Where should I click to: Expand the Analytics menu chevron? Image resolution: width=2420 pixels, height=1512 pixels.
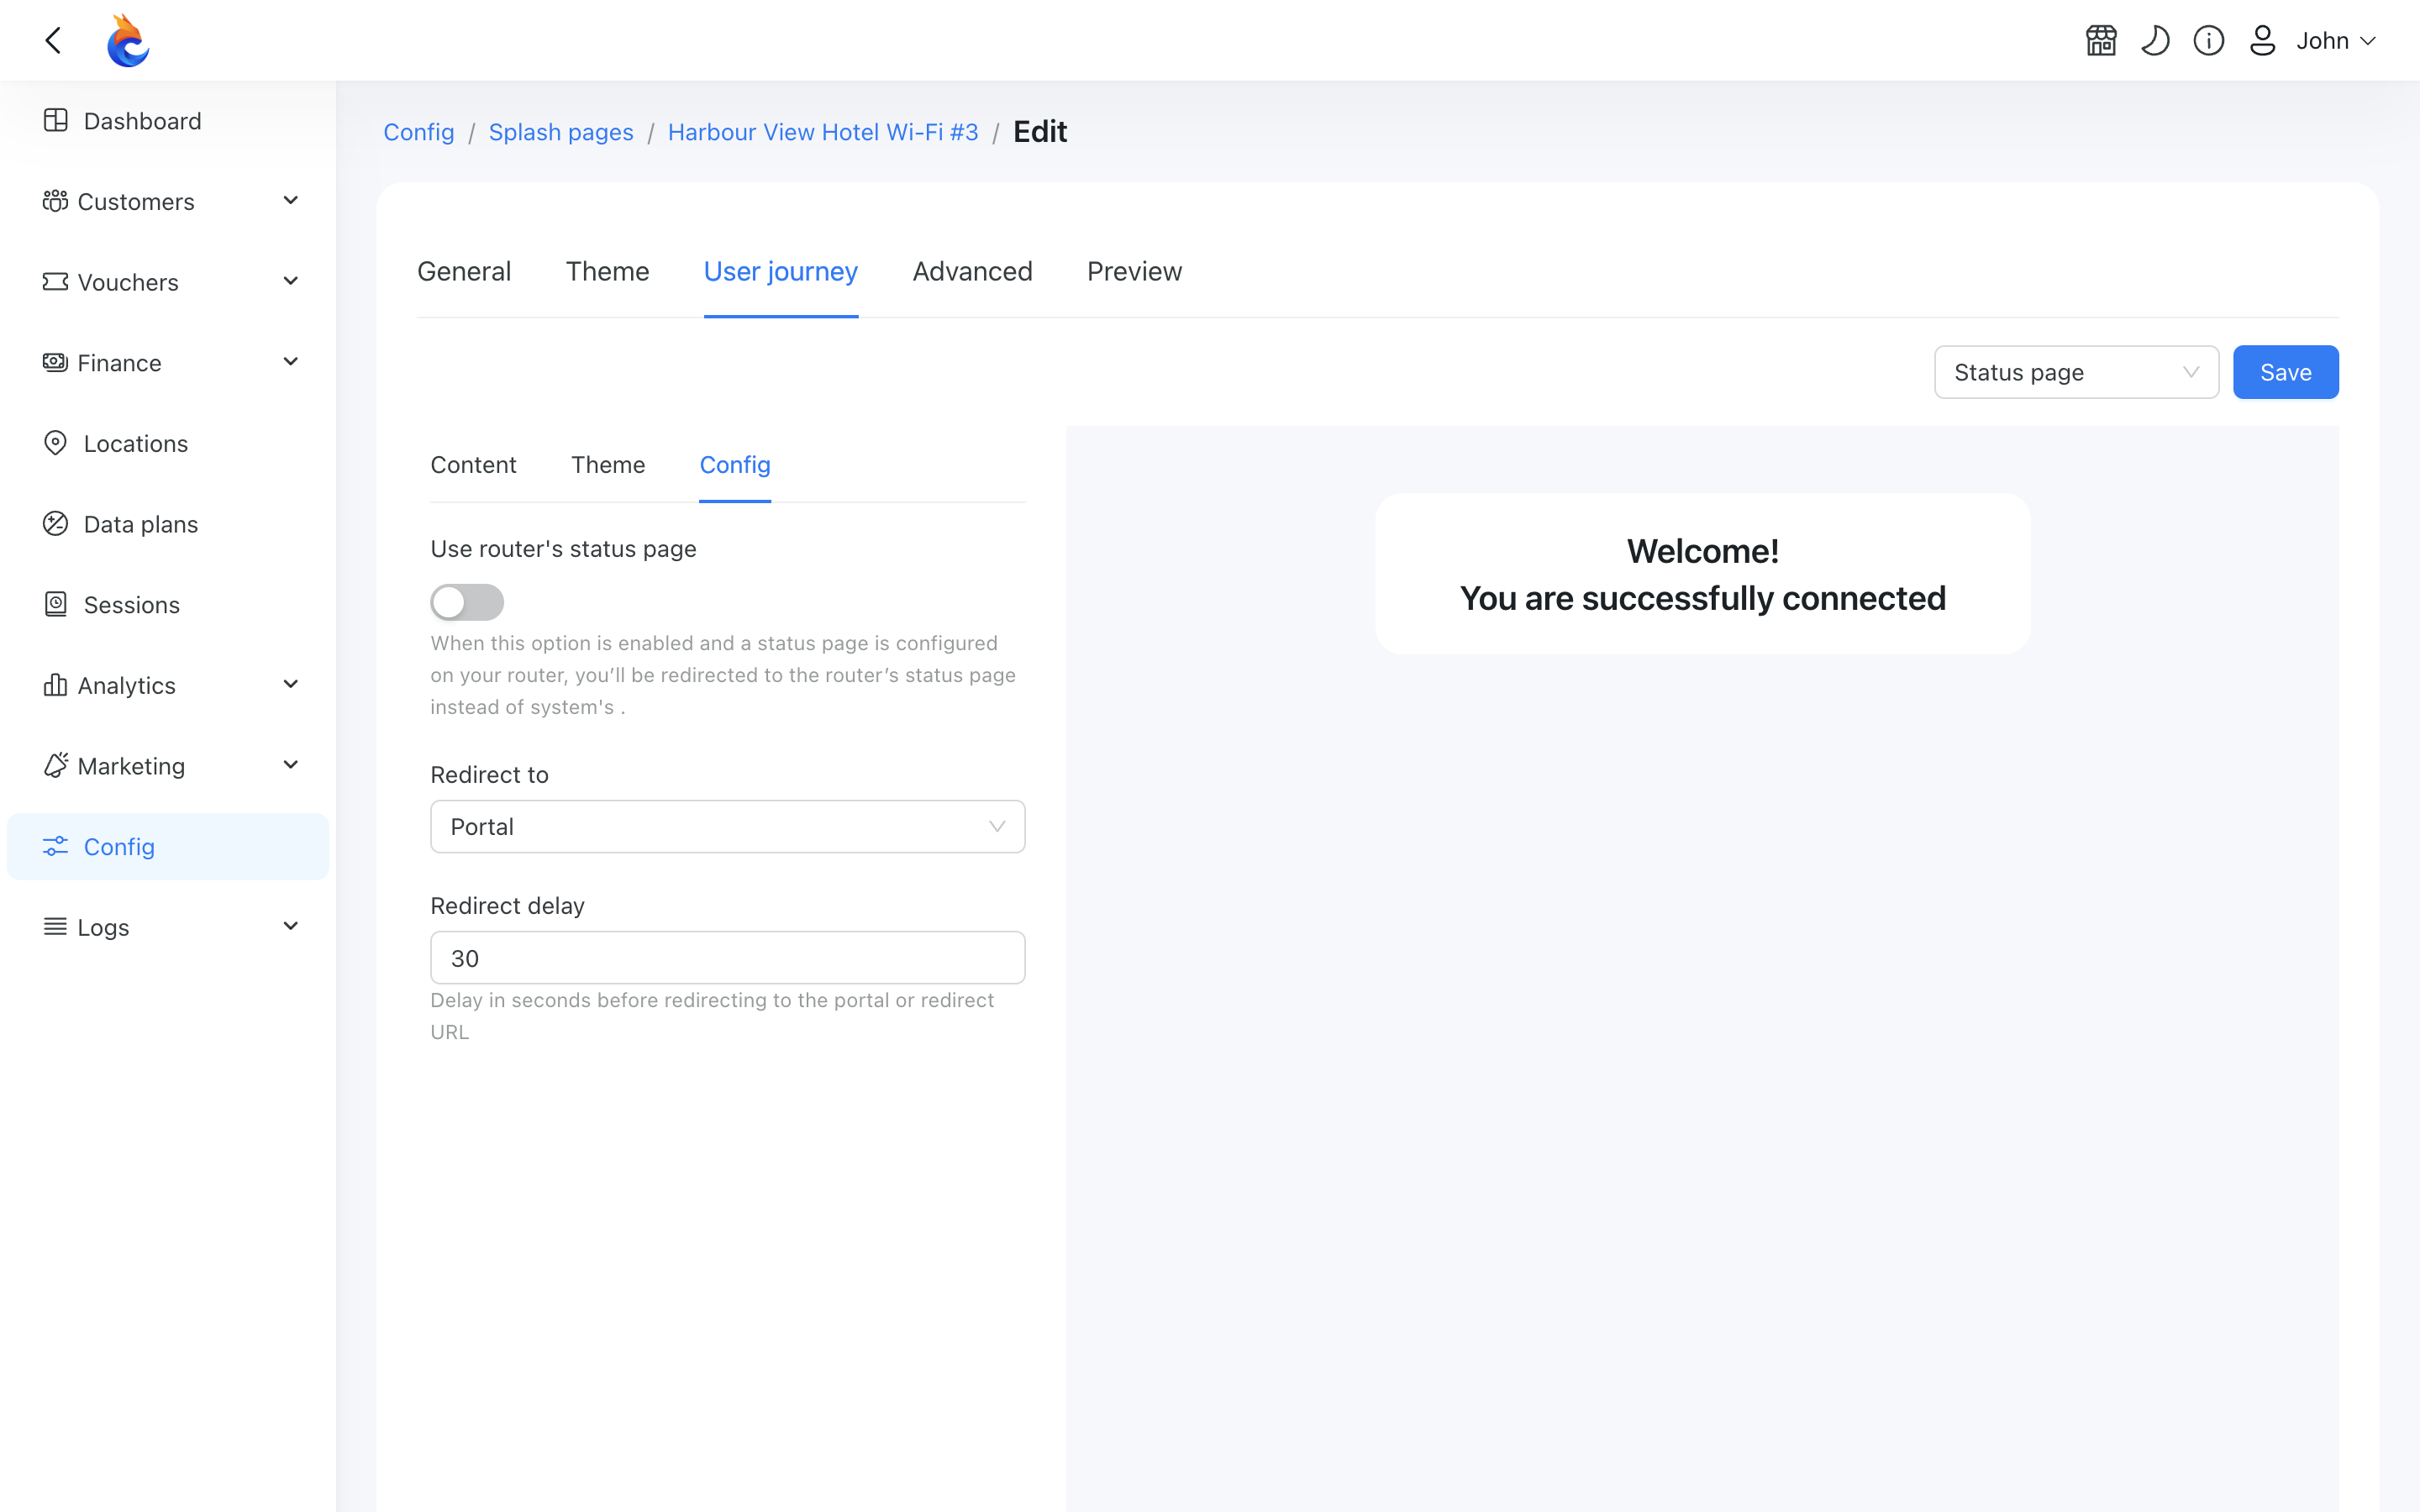(291, 685)
